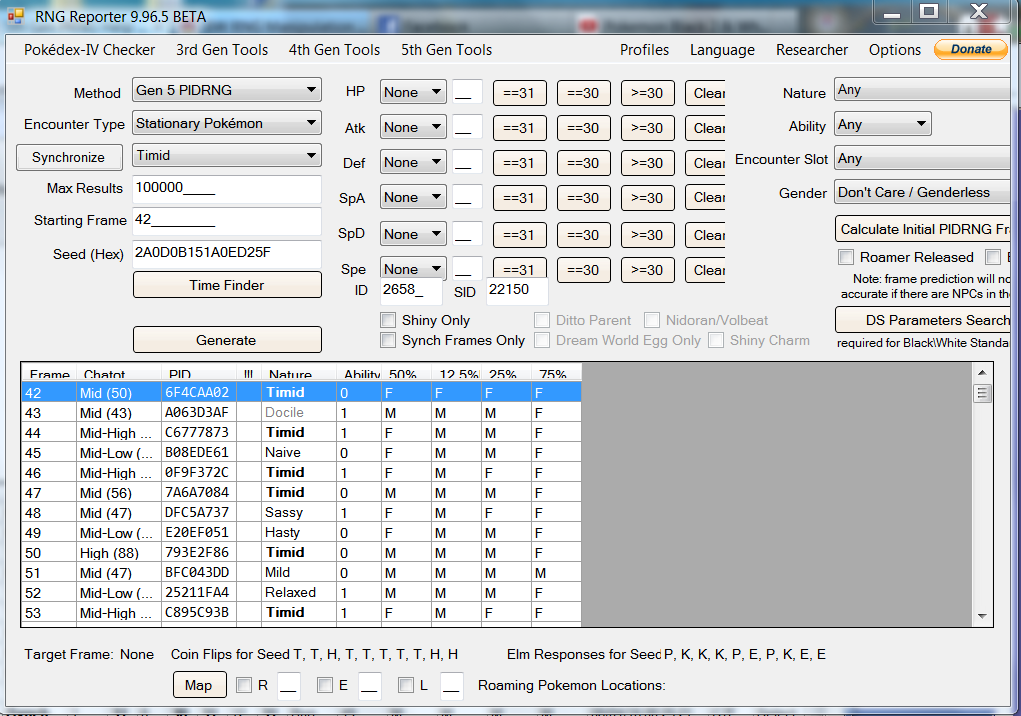Screen dimensions: 1021x716
Task: Click the scroll up arrow of results table
Action: [x=982, y=373]
